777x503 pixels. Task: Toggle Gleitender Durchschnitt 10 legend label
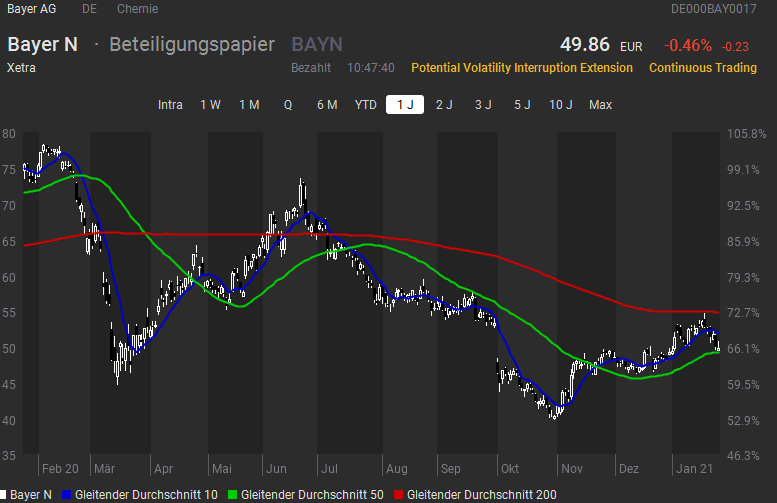[x=146, y=495]
